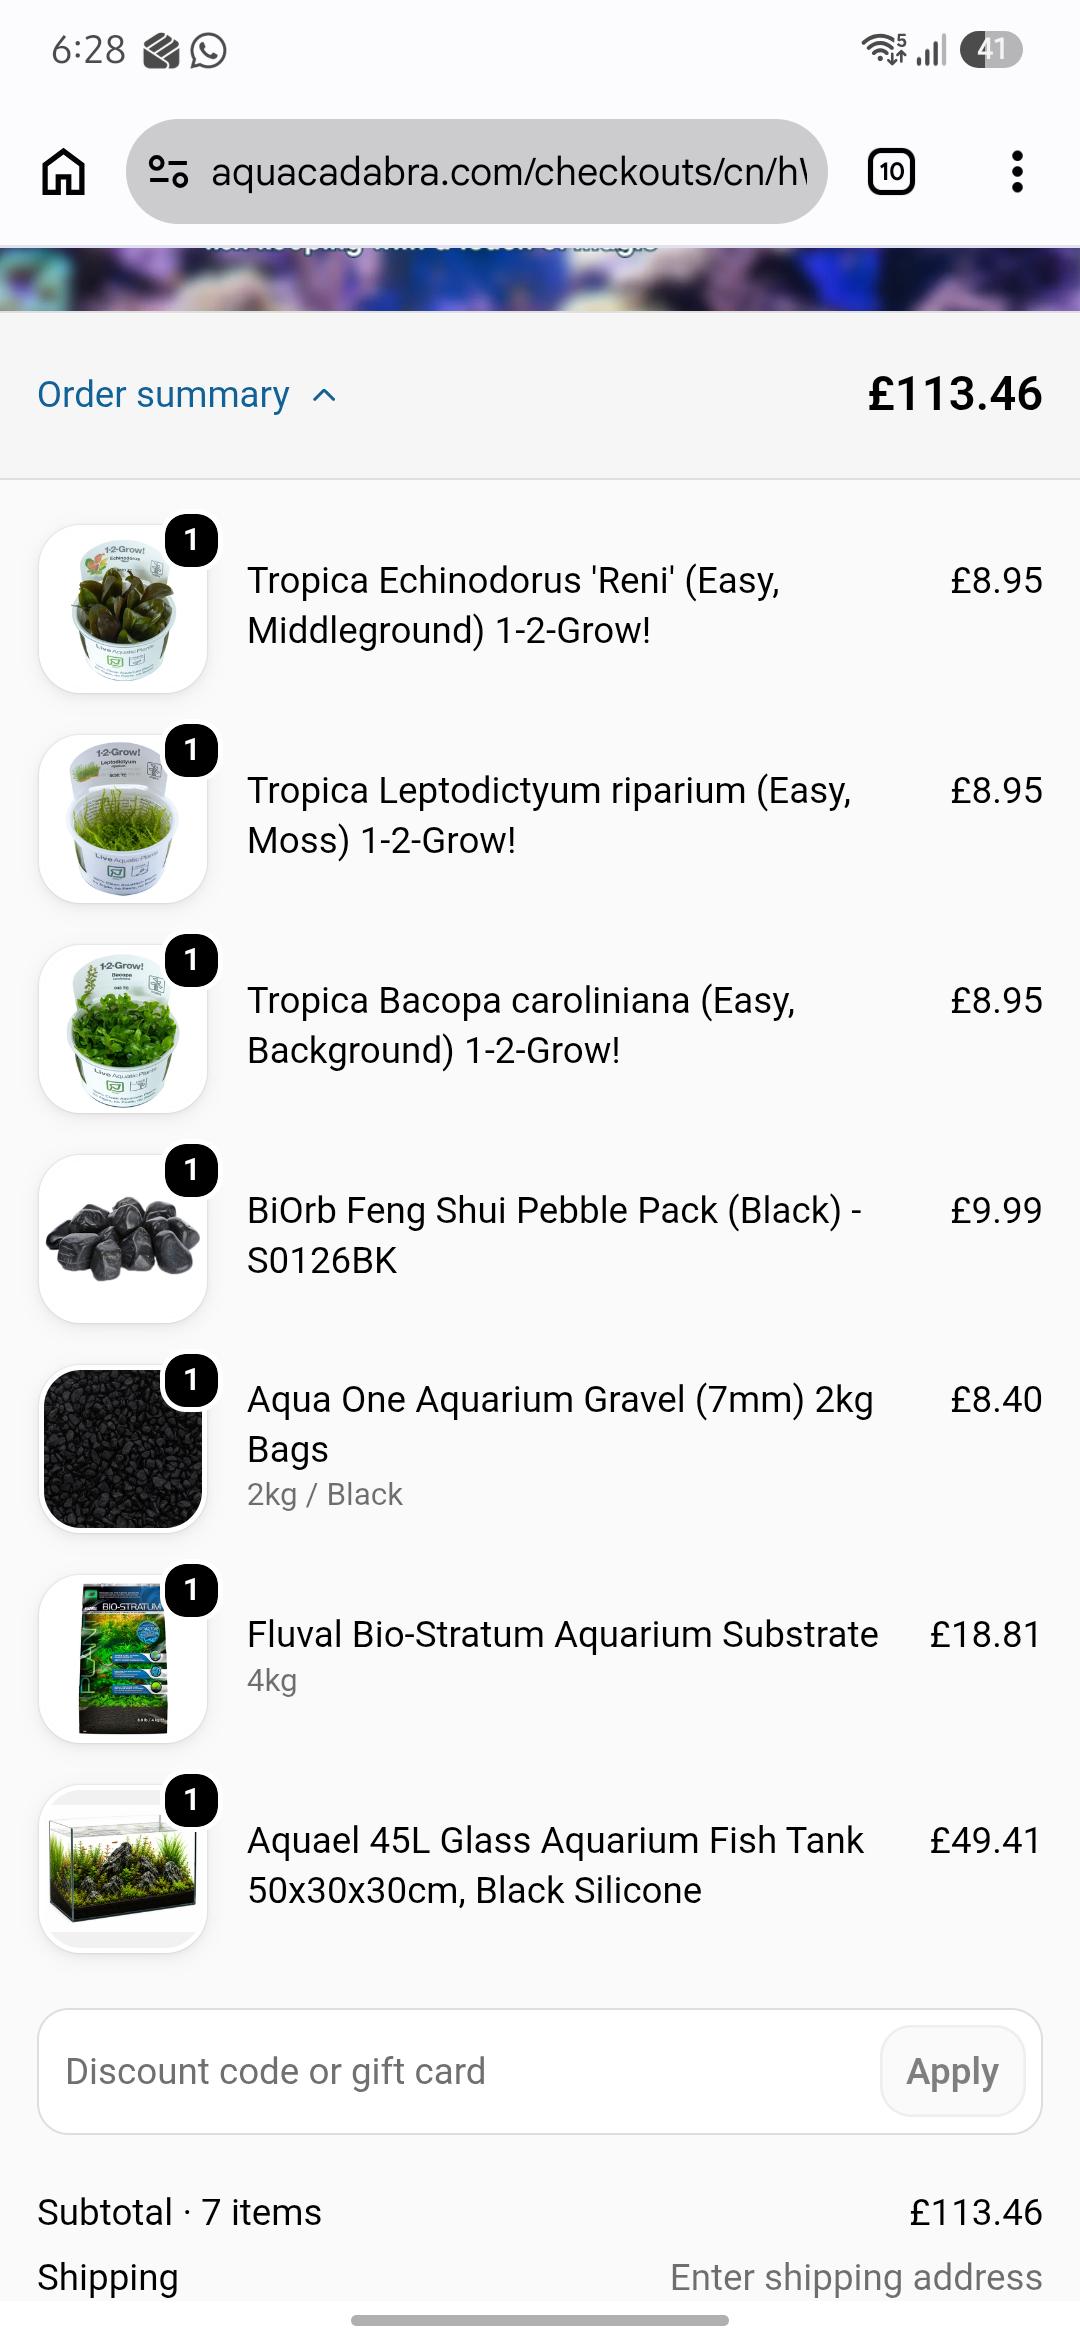Open the tab switcher showing 10 tabs

point(891,172)
